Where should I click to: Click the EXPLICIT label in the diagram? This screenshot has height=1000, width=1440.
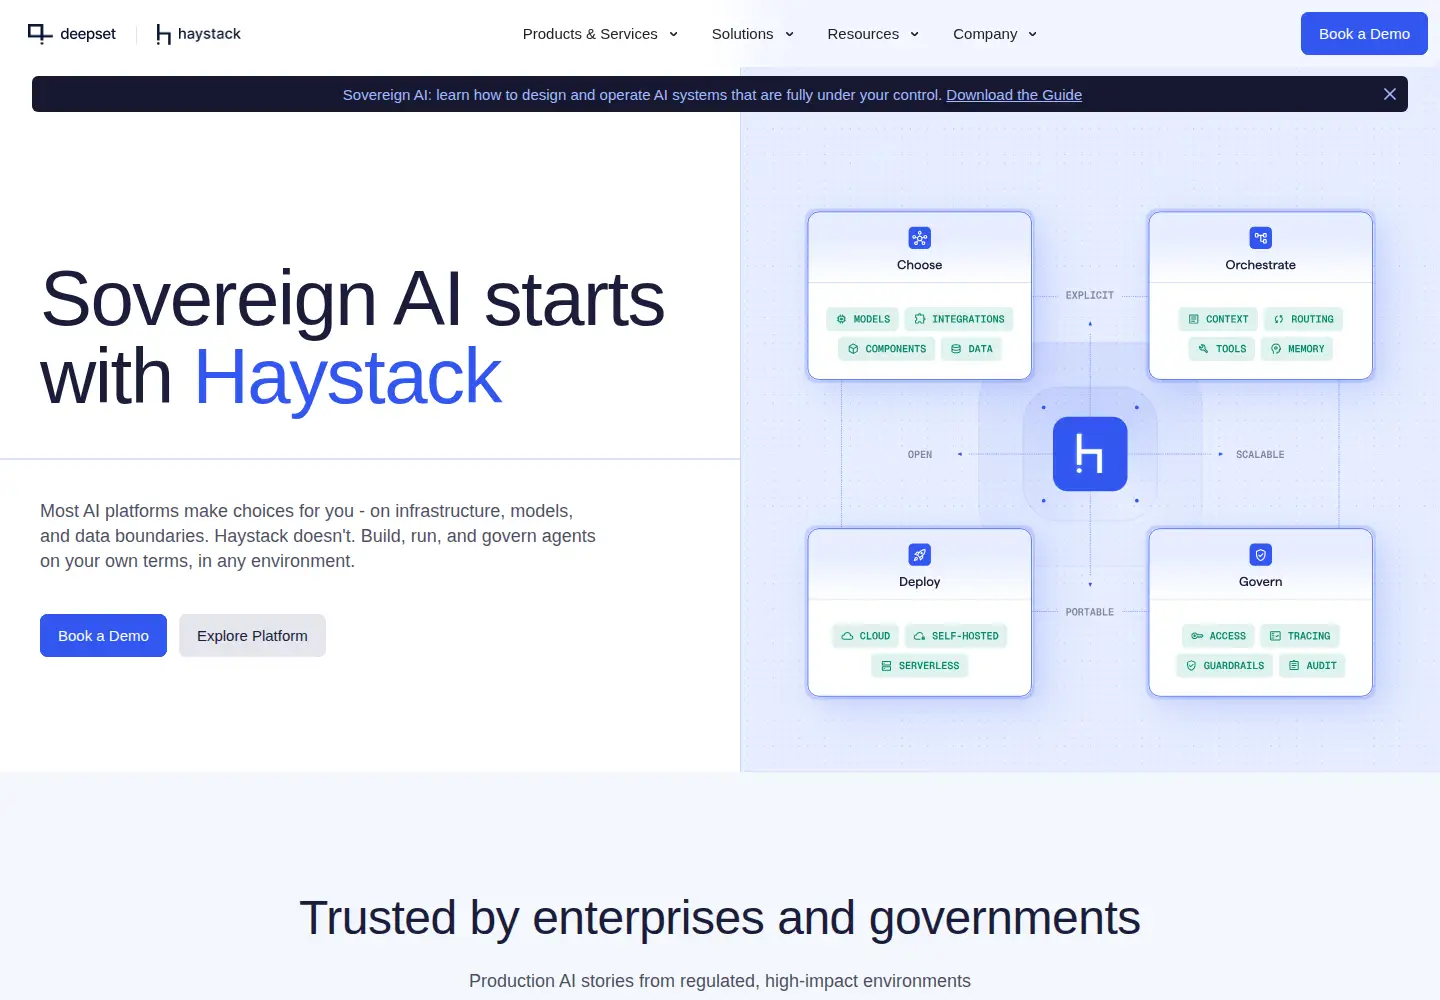(x=1090, y=296)
